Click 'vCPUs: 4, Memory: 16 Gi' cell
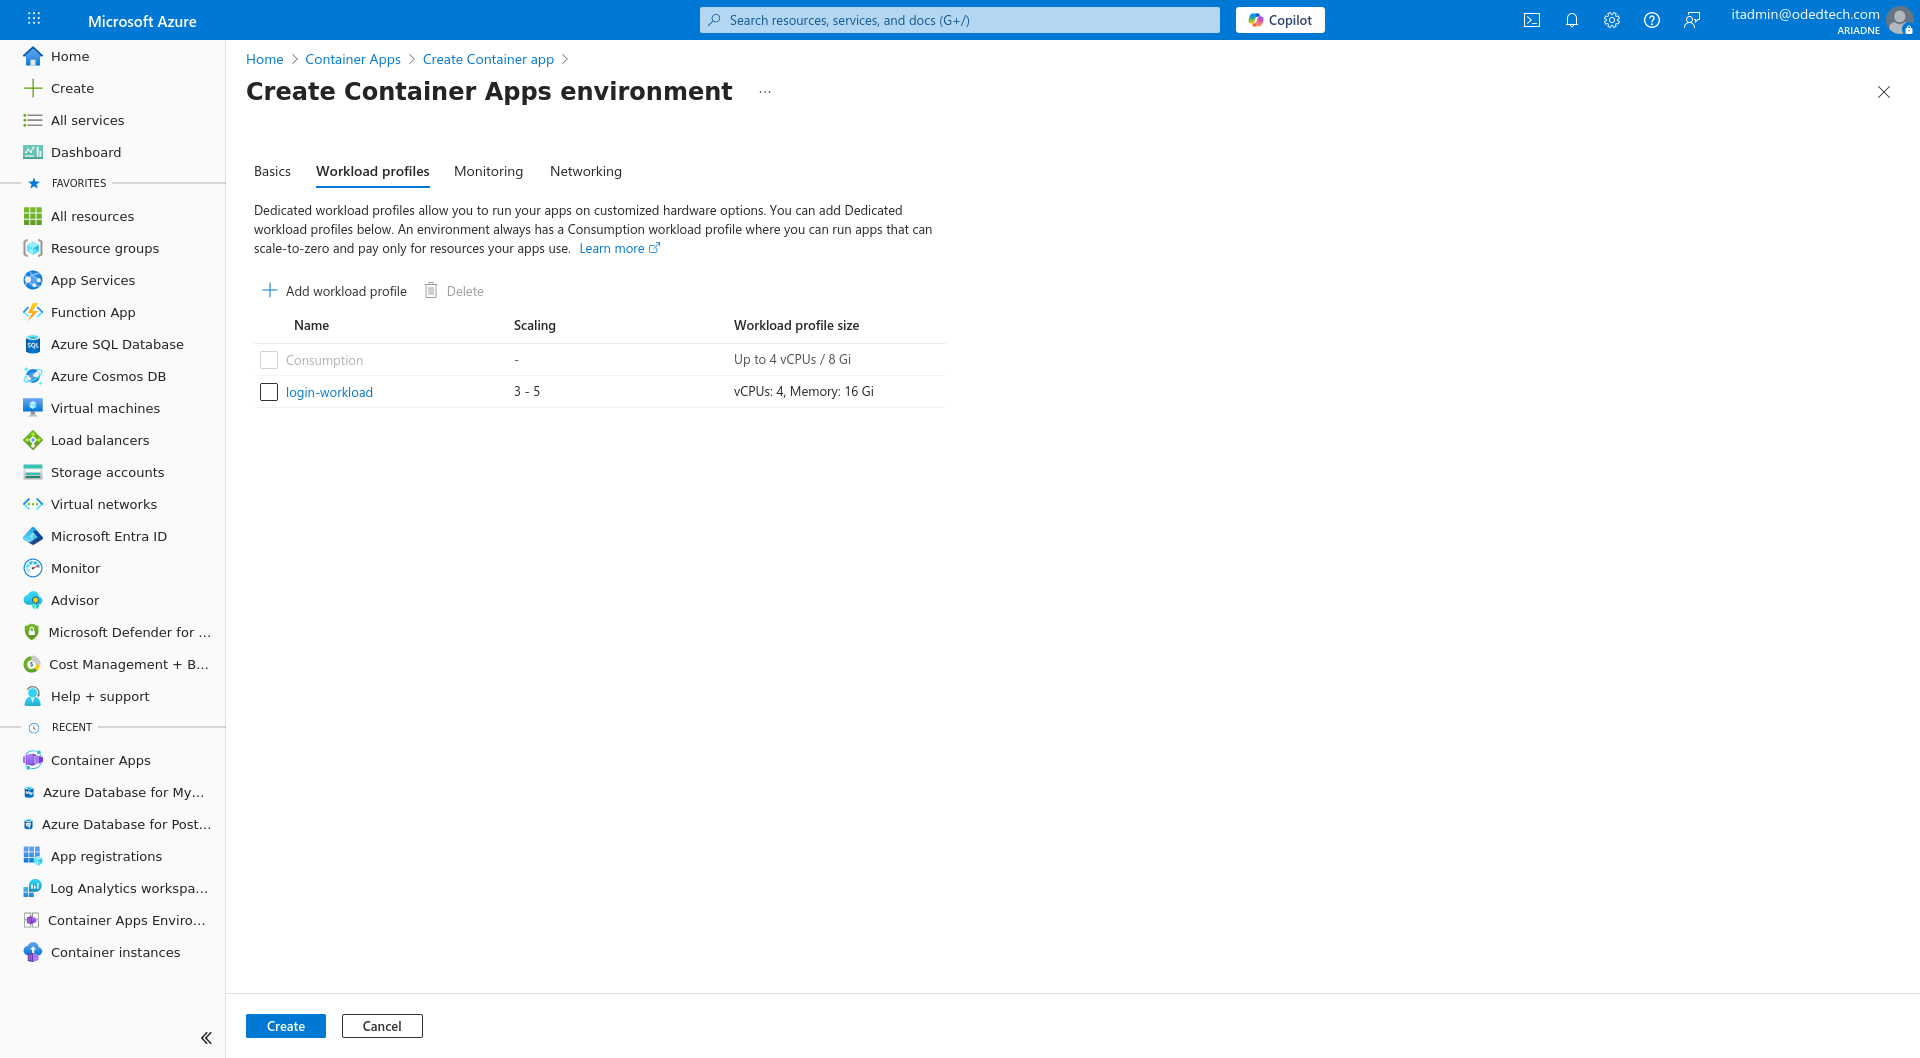Screen dimensions: 1920x1058 coord(804,391)
